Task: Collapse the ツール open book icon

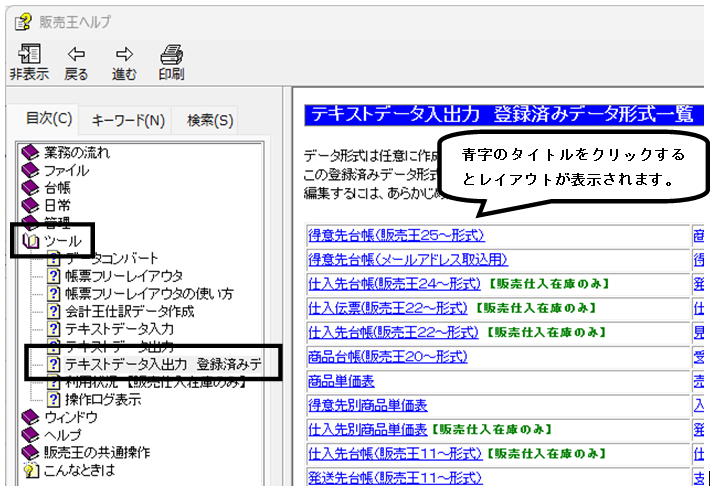Action: tap(31, 241)
